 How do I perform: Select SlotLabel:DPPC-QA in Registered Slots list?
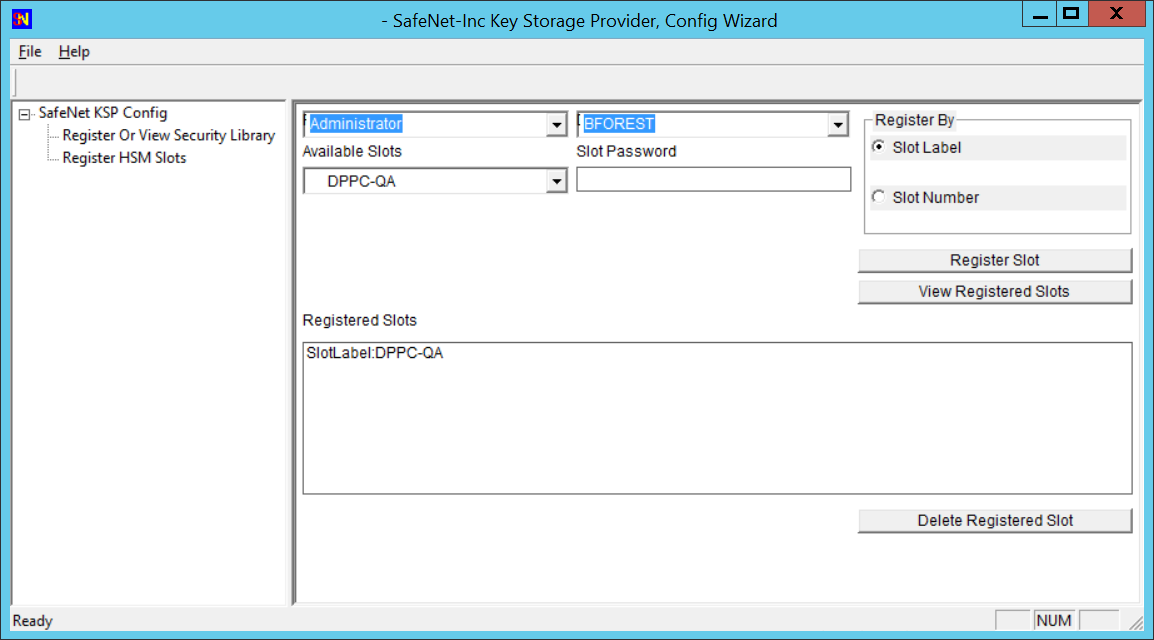pyautogui.click(x=375, y=353)
